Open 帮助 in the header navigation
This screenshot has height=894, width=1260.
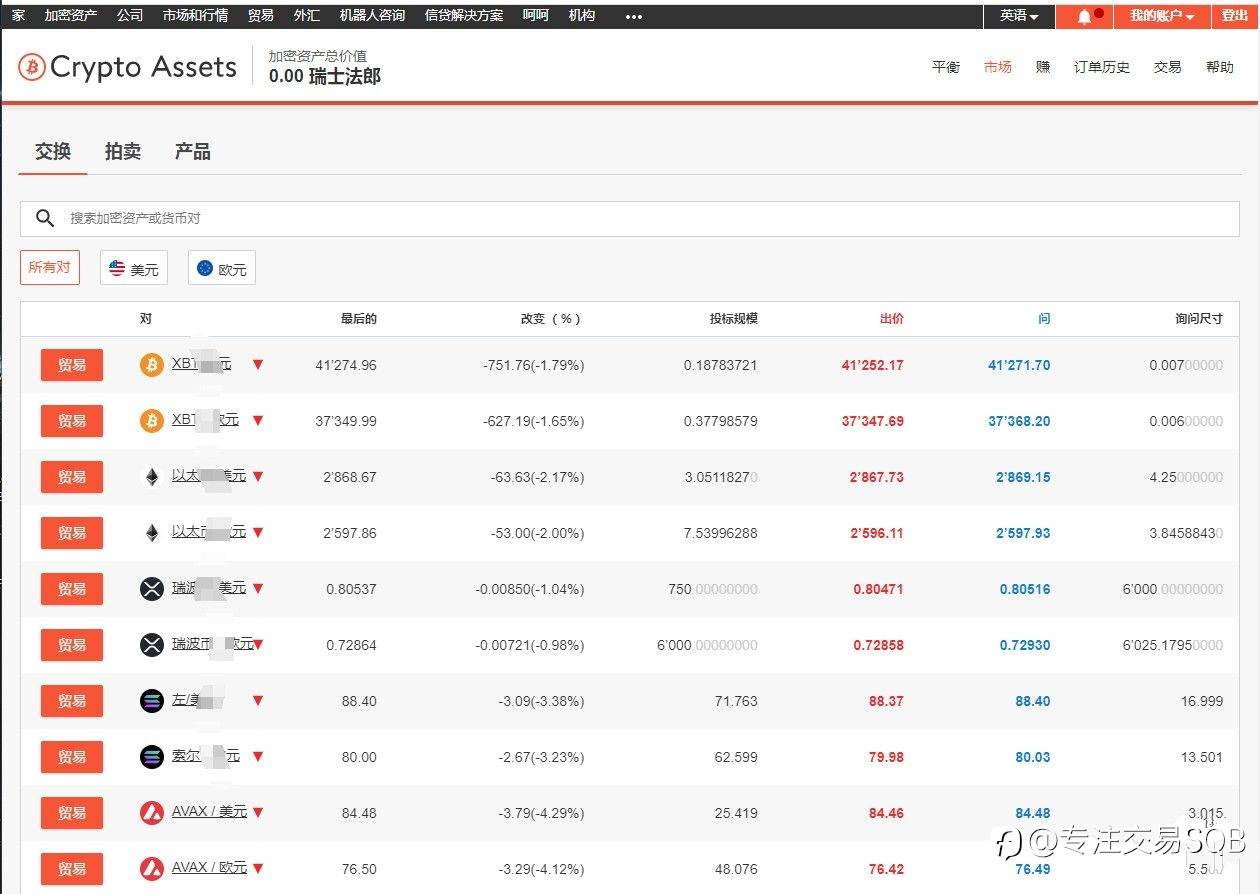point(1220,67)
